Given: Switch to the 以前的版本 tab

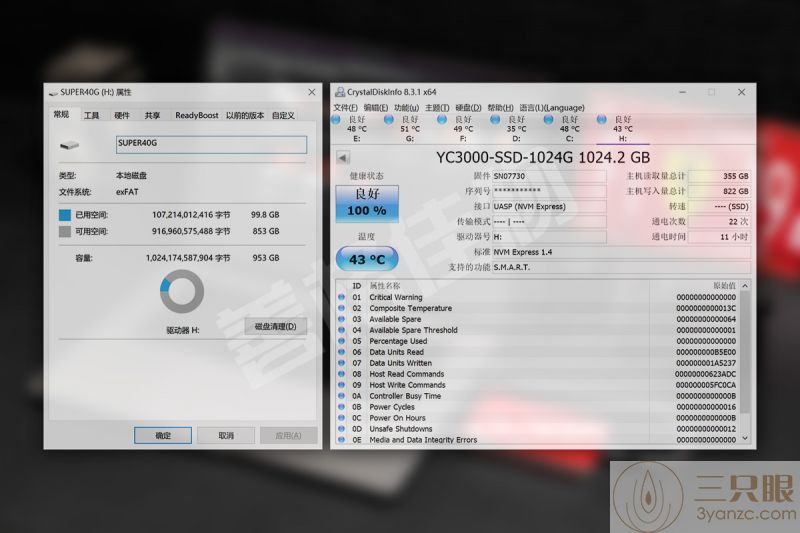Looking at the screenshot, I should point(245,116).
